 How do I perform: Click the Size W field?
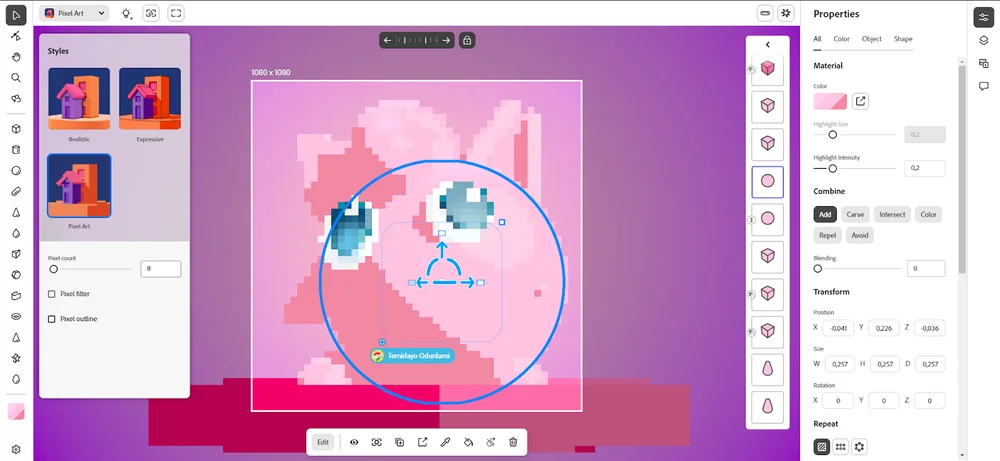coord(840,364)
